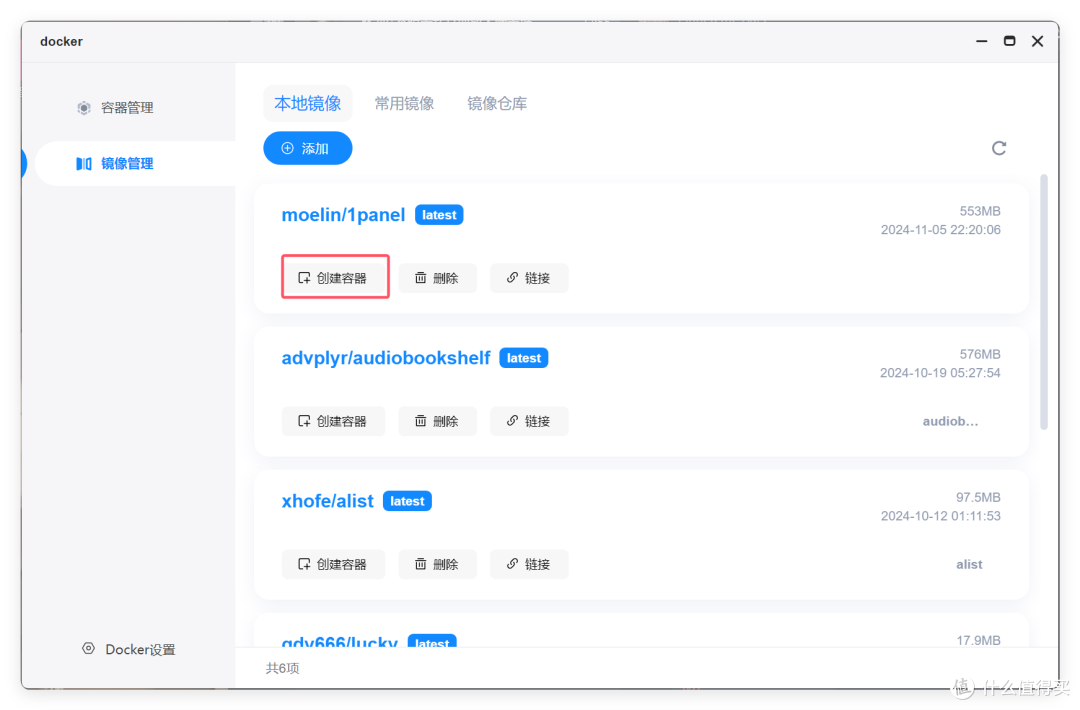The image size is (1080, 710).
Task: Open Docker设置 at the sidebar bottom
Action: click(128, 649)
